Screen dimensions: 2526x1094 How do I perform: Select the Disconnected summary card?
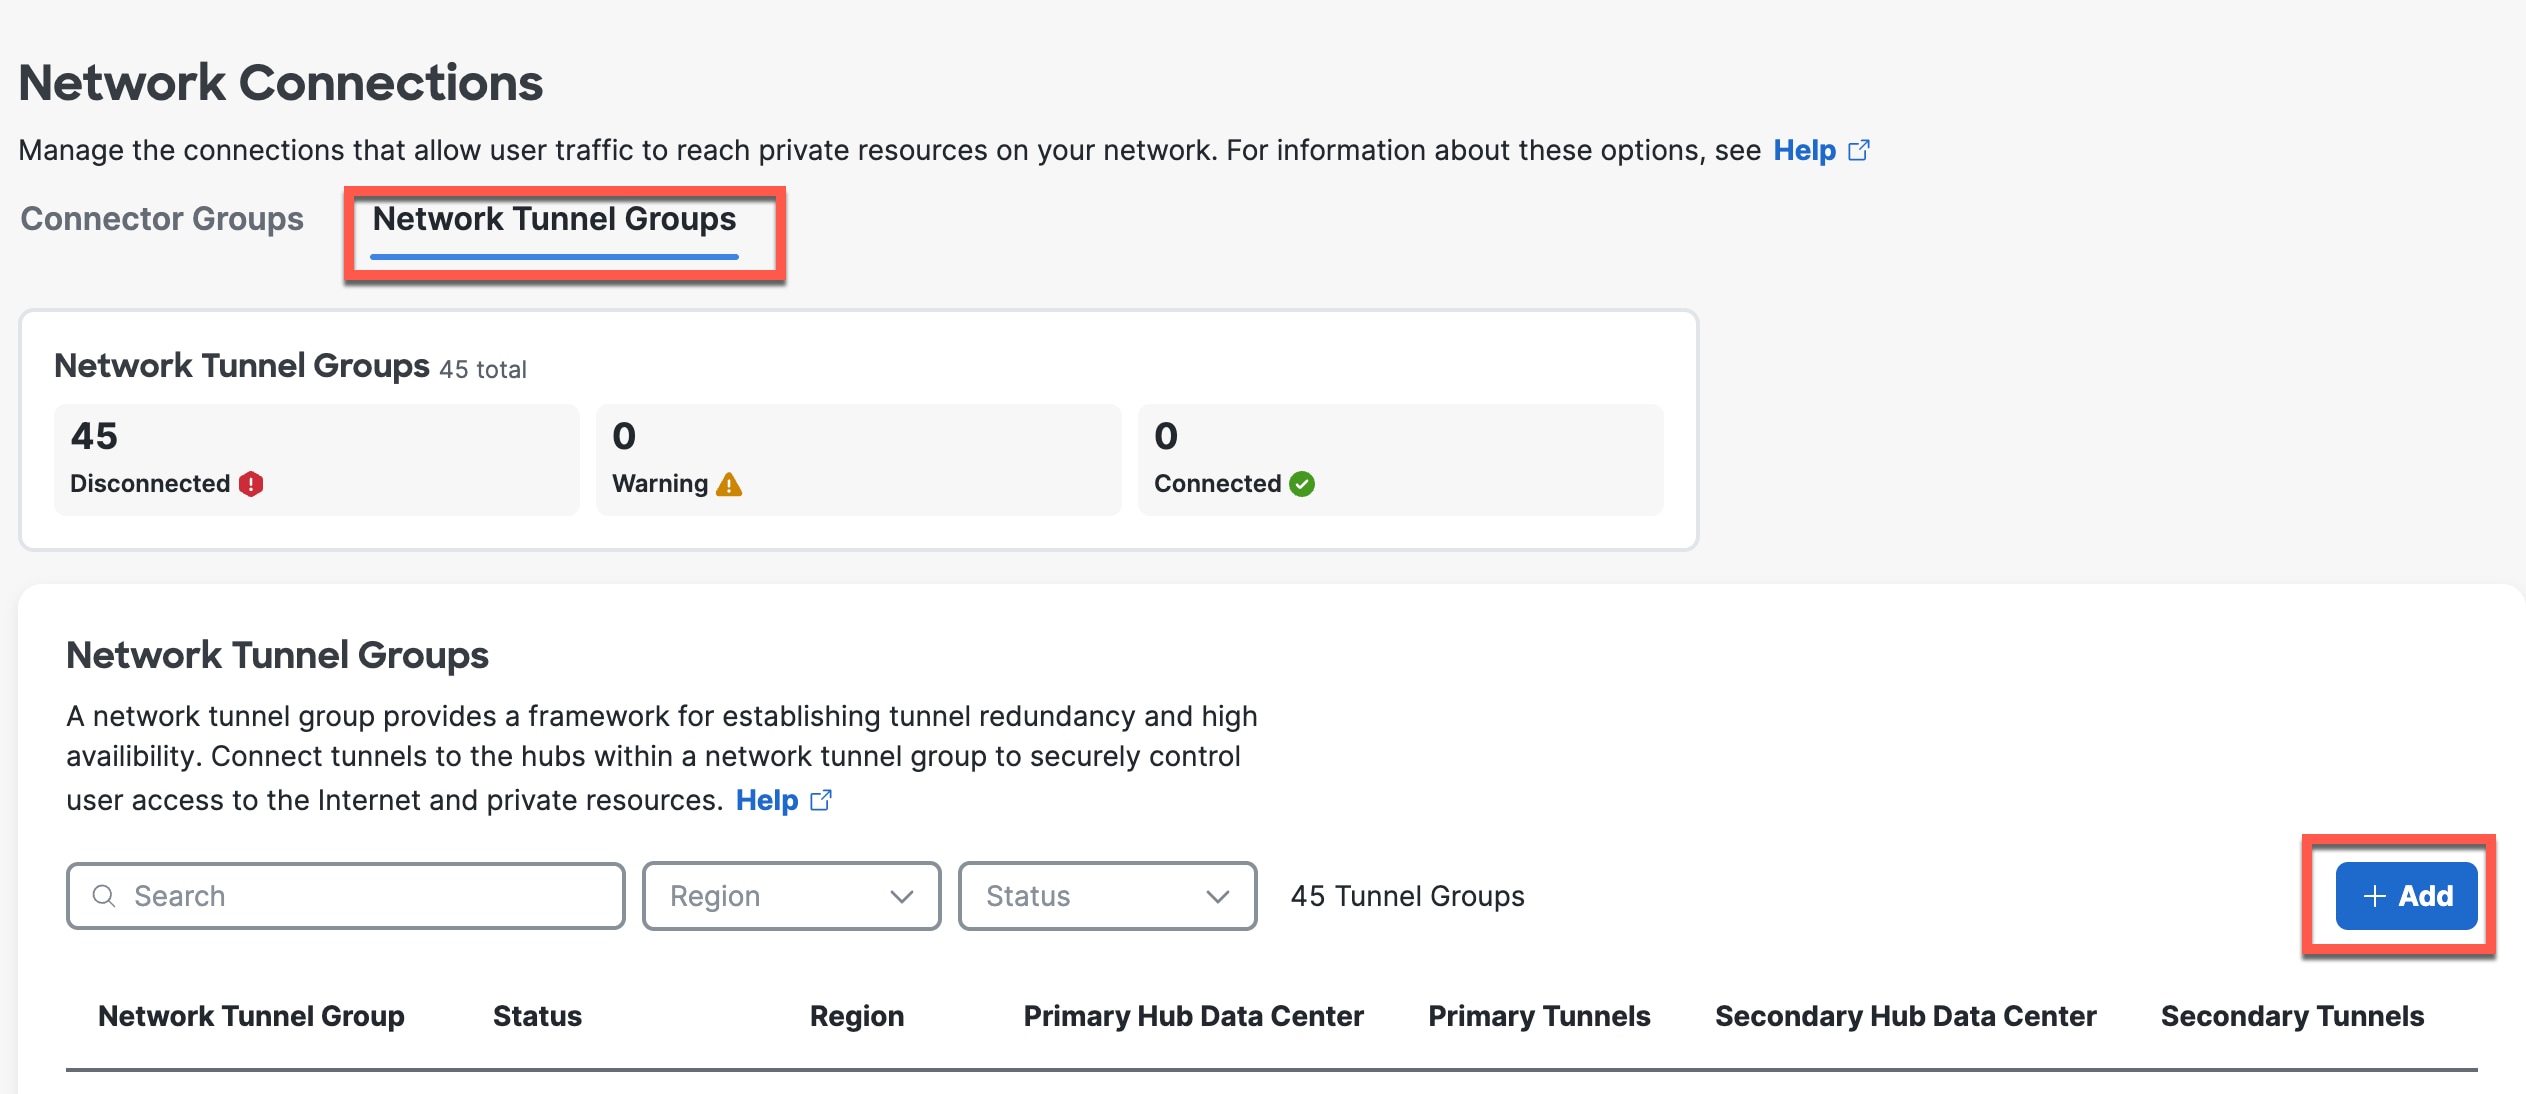pyautogui.click(x=316, y=458)
